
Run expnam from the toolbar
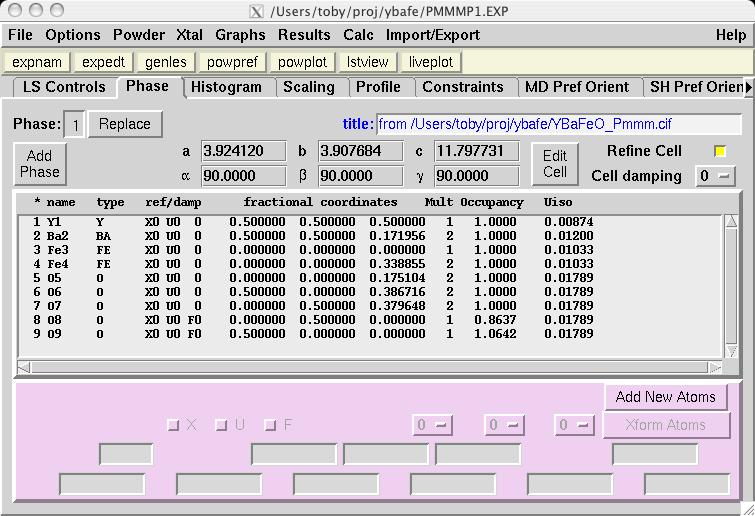37,62
